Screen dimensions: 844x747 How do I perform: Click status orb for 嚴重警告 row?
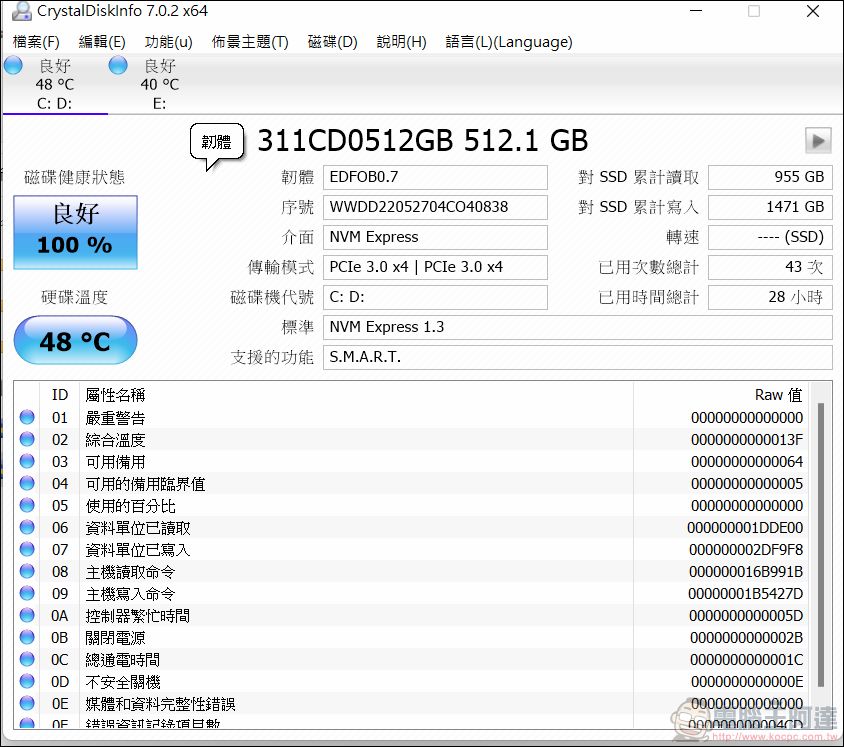[27, 418]
